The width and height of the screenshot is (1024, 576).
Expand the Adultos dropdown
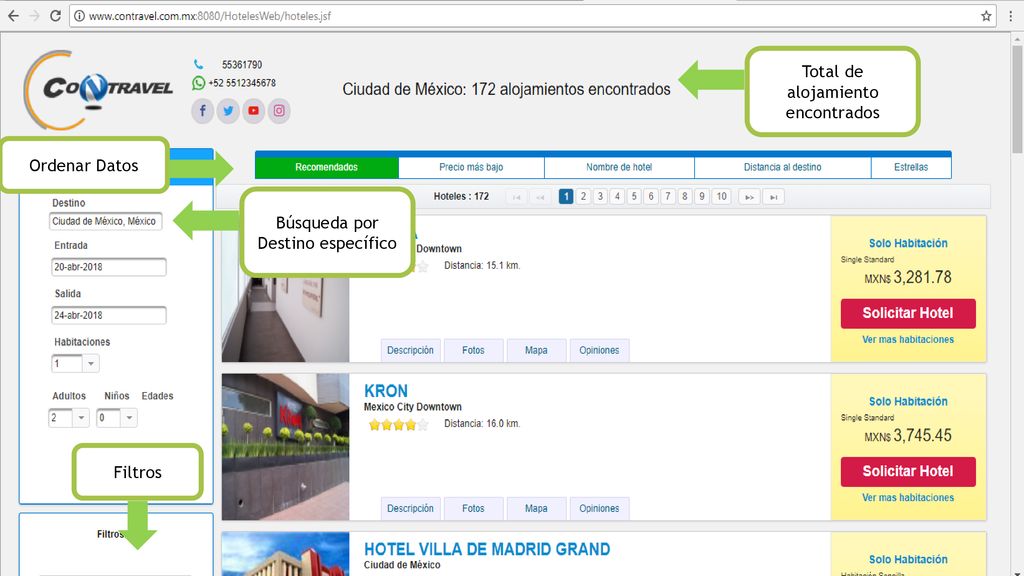point(81,417)
